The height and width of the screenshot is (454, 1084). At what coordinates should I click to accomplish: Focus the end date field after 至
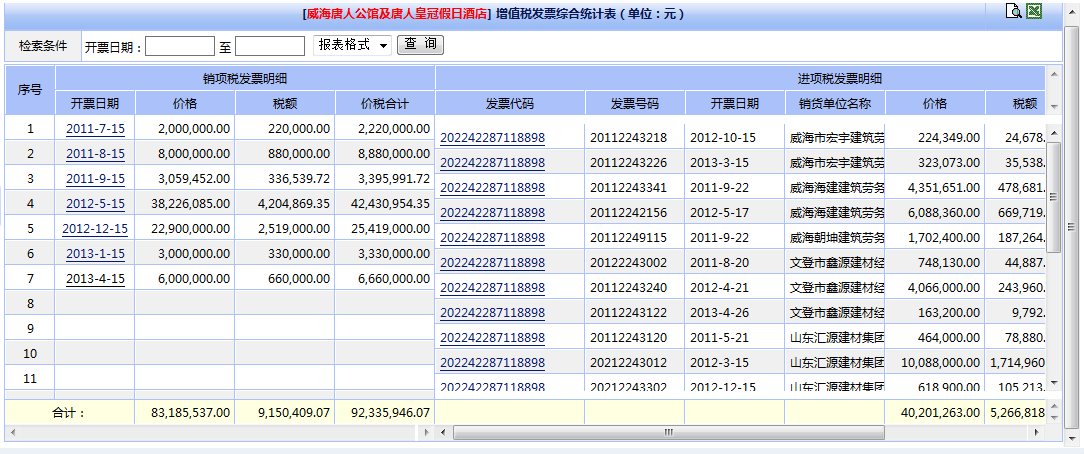pos(270,46)
